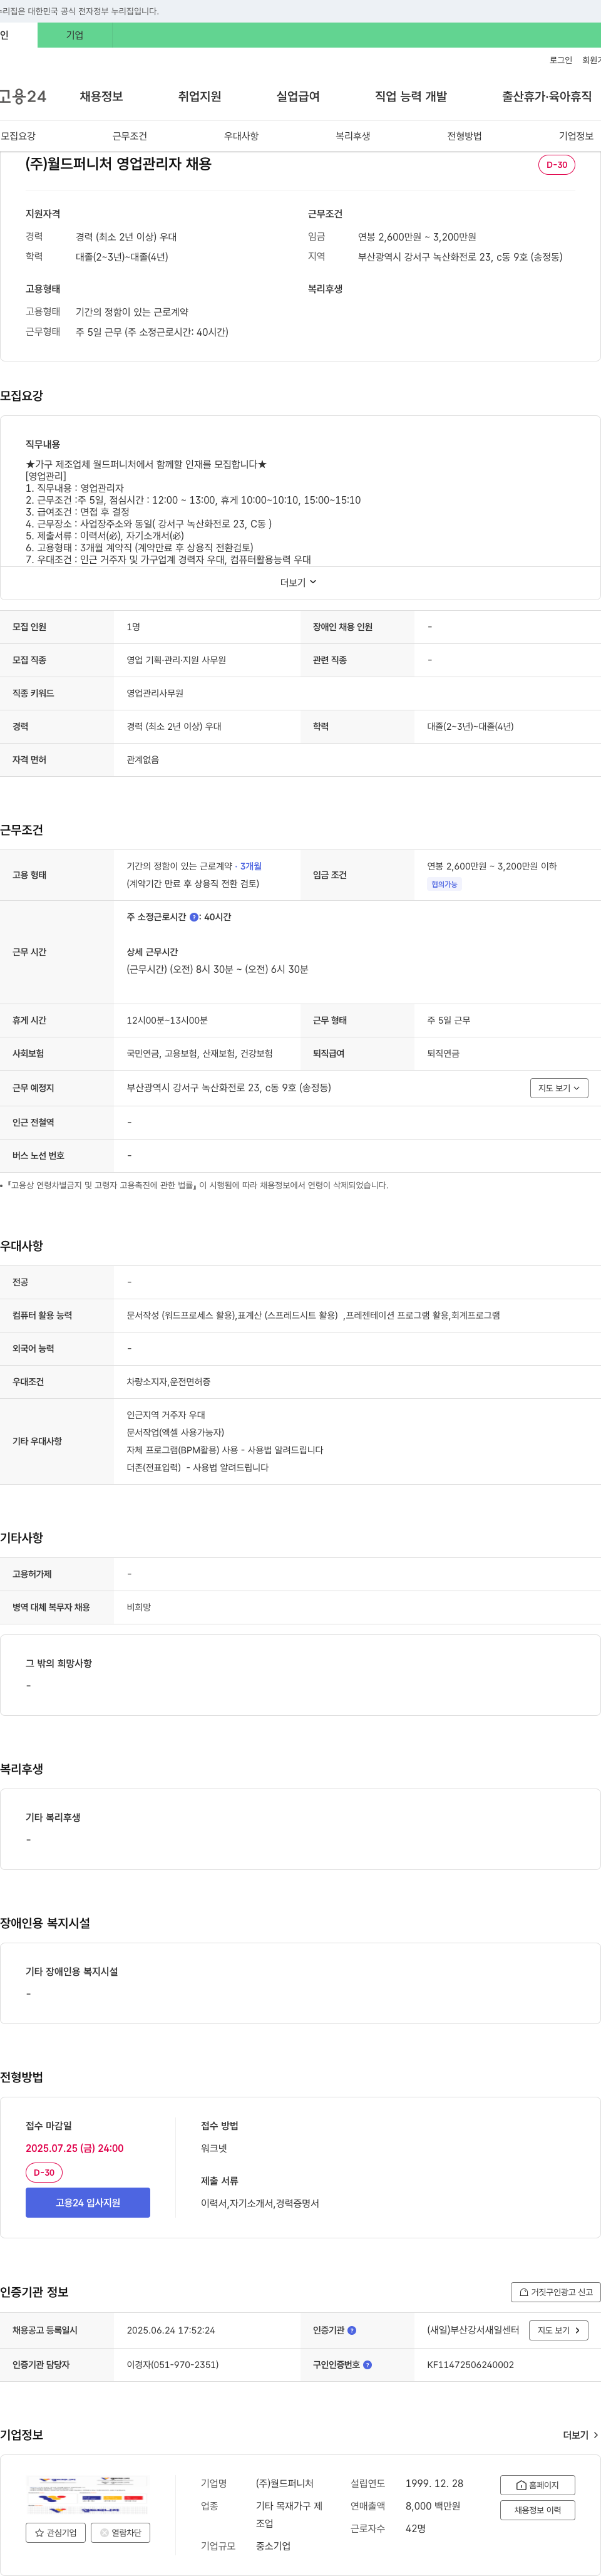Jump to the 근무조건 section tab
This screenshot has height=2576, width=601.
[130, 136]
